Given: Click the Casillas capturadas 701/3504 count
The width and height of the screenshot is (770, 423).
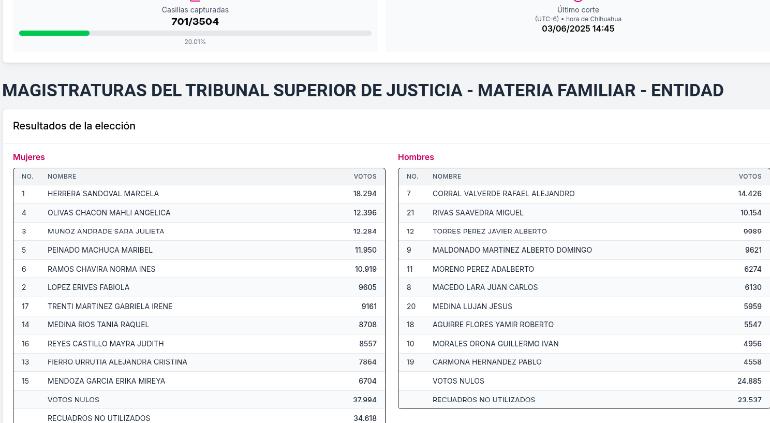Looking at the screenshot, I should (195, 22).
